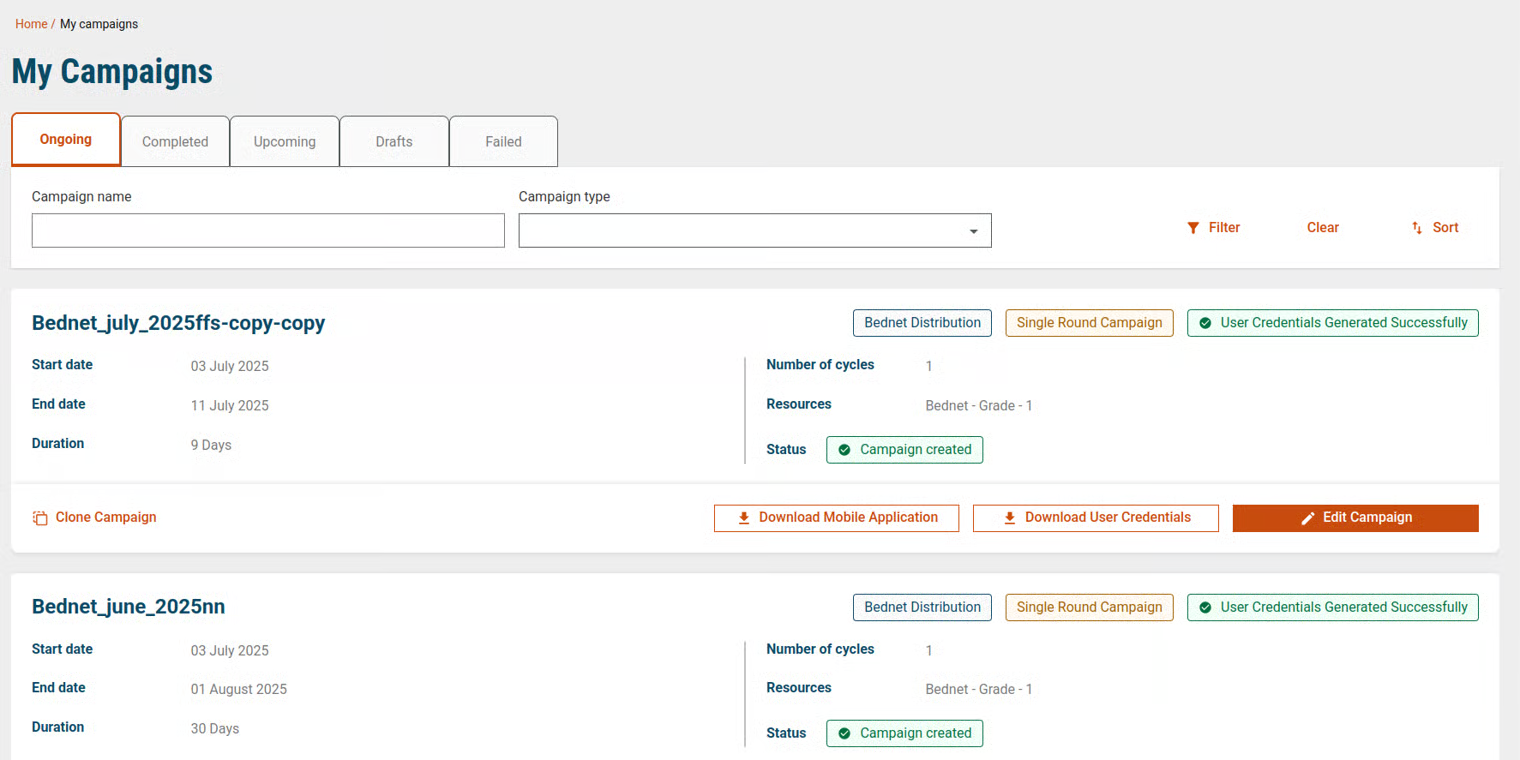Switch to the Completed tab
The image size is (1520, 760).
pyautogui.click(x=175, y=142)
